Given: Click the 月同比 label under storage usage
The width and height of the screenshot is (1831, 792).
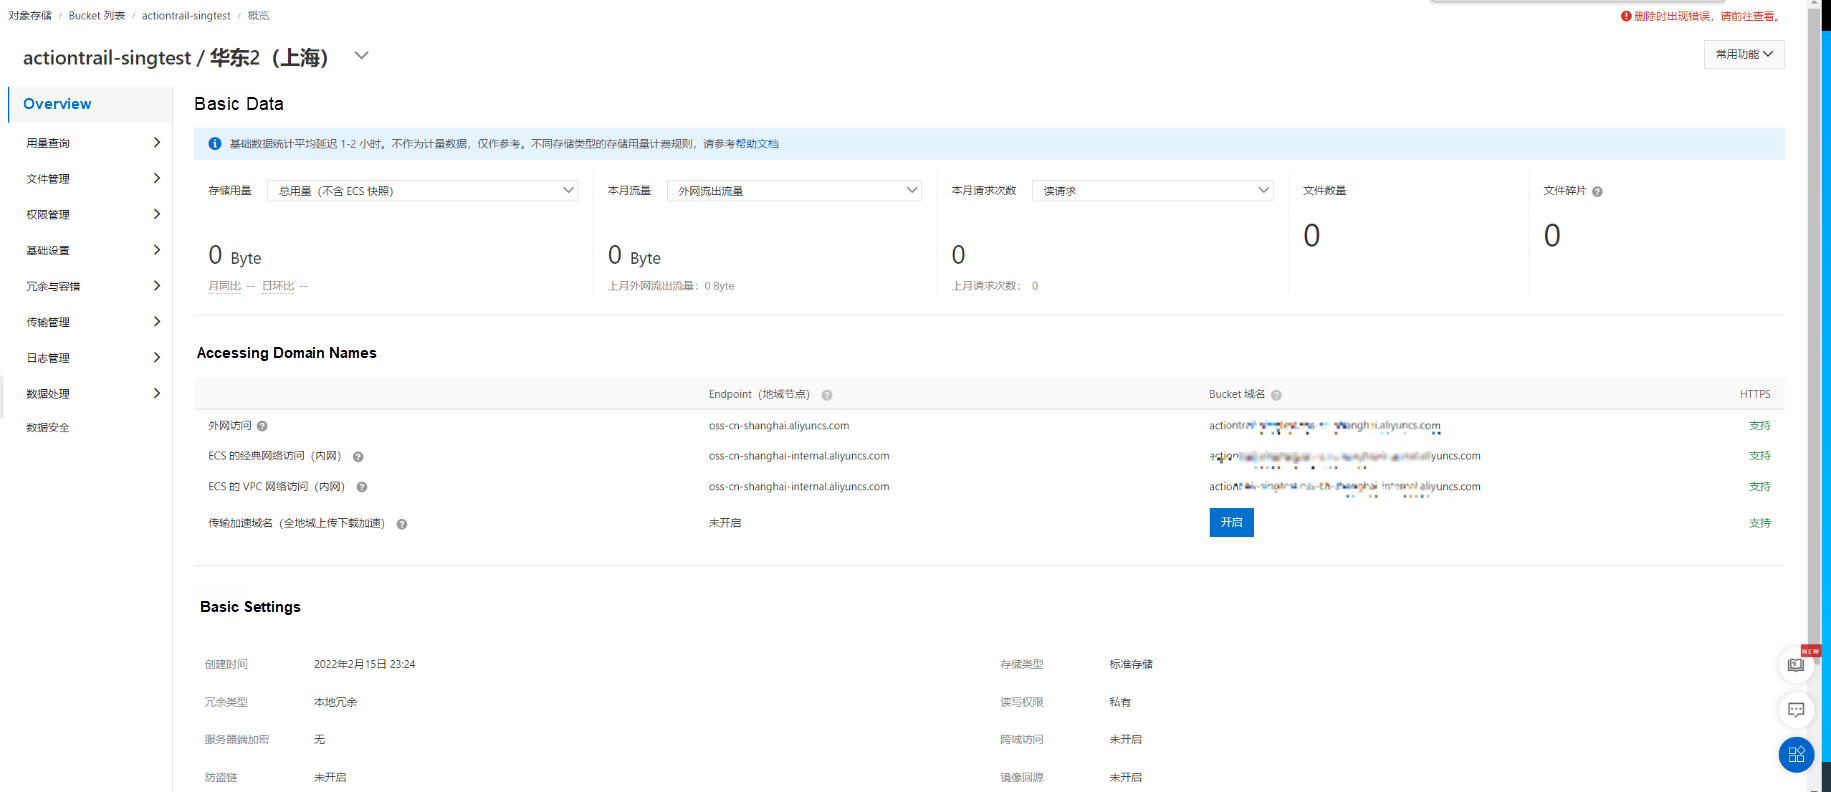Looking at the screenshot, I should [224, 286].
